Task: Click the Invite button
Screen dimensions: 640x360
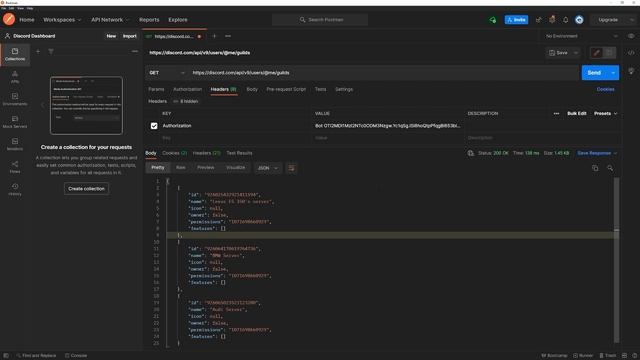Action: click(x=516, y=20)
